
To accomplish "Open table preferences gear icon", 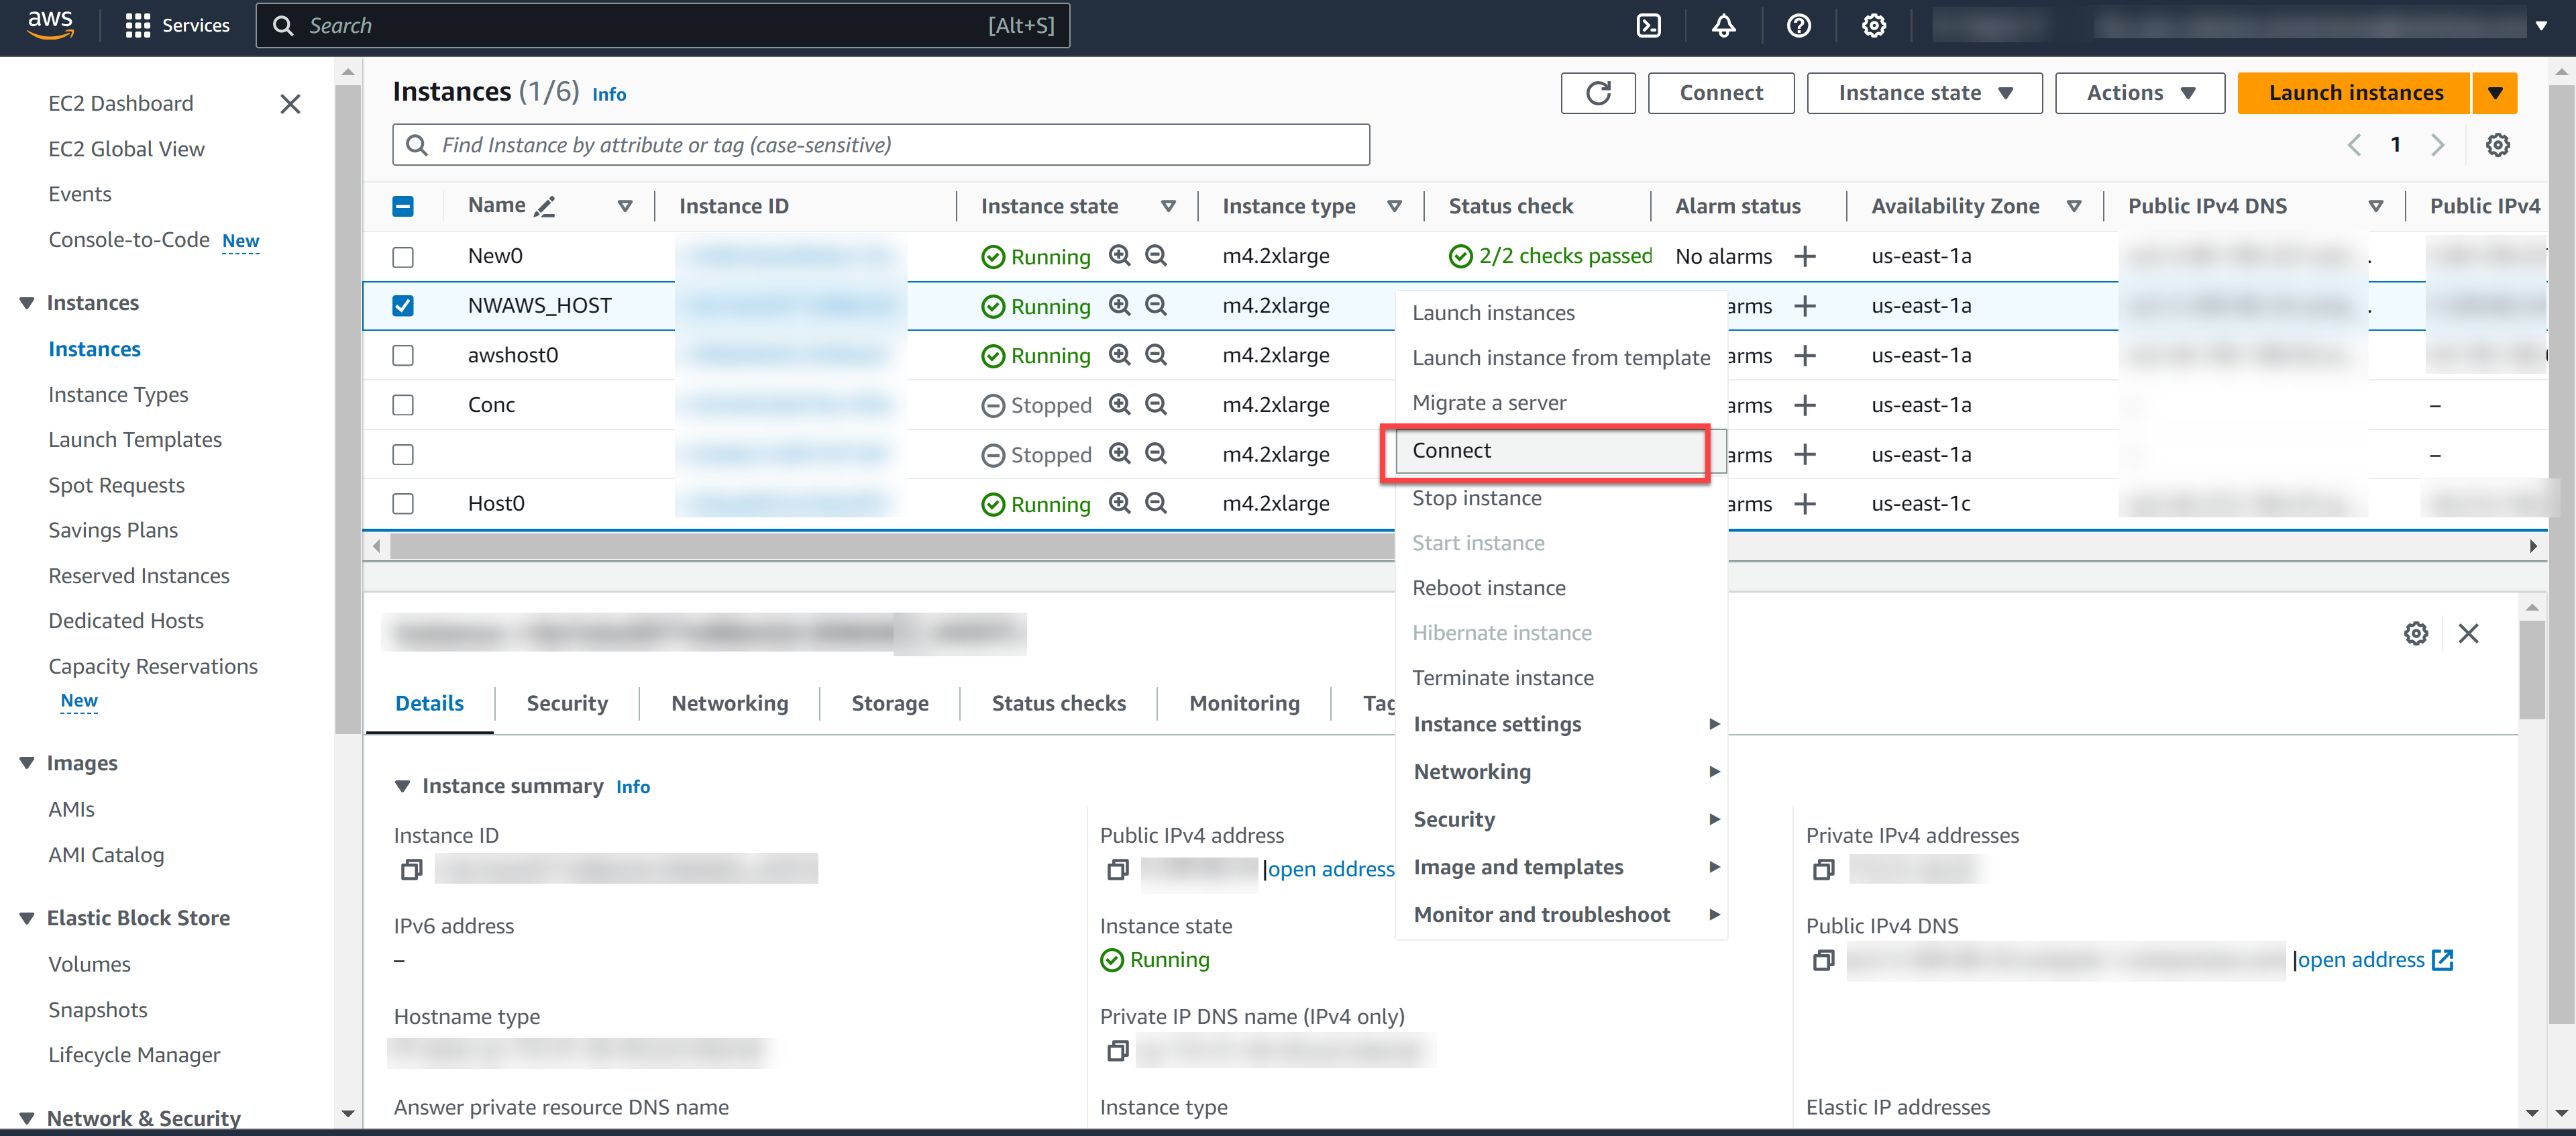I will (x=2497, y=145).
